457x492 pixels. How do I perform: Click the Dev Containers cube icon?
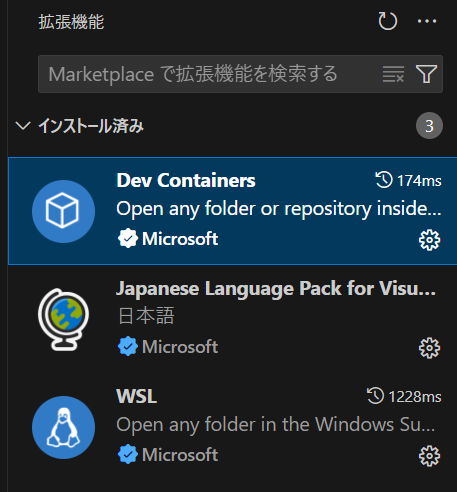click(x=63, y=211)
